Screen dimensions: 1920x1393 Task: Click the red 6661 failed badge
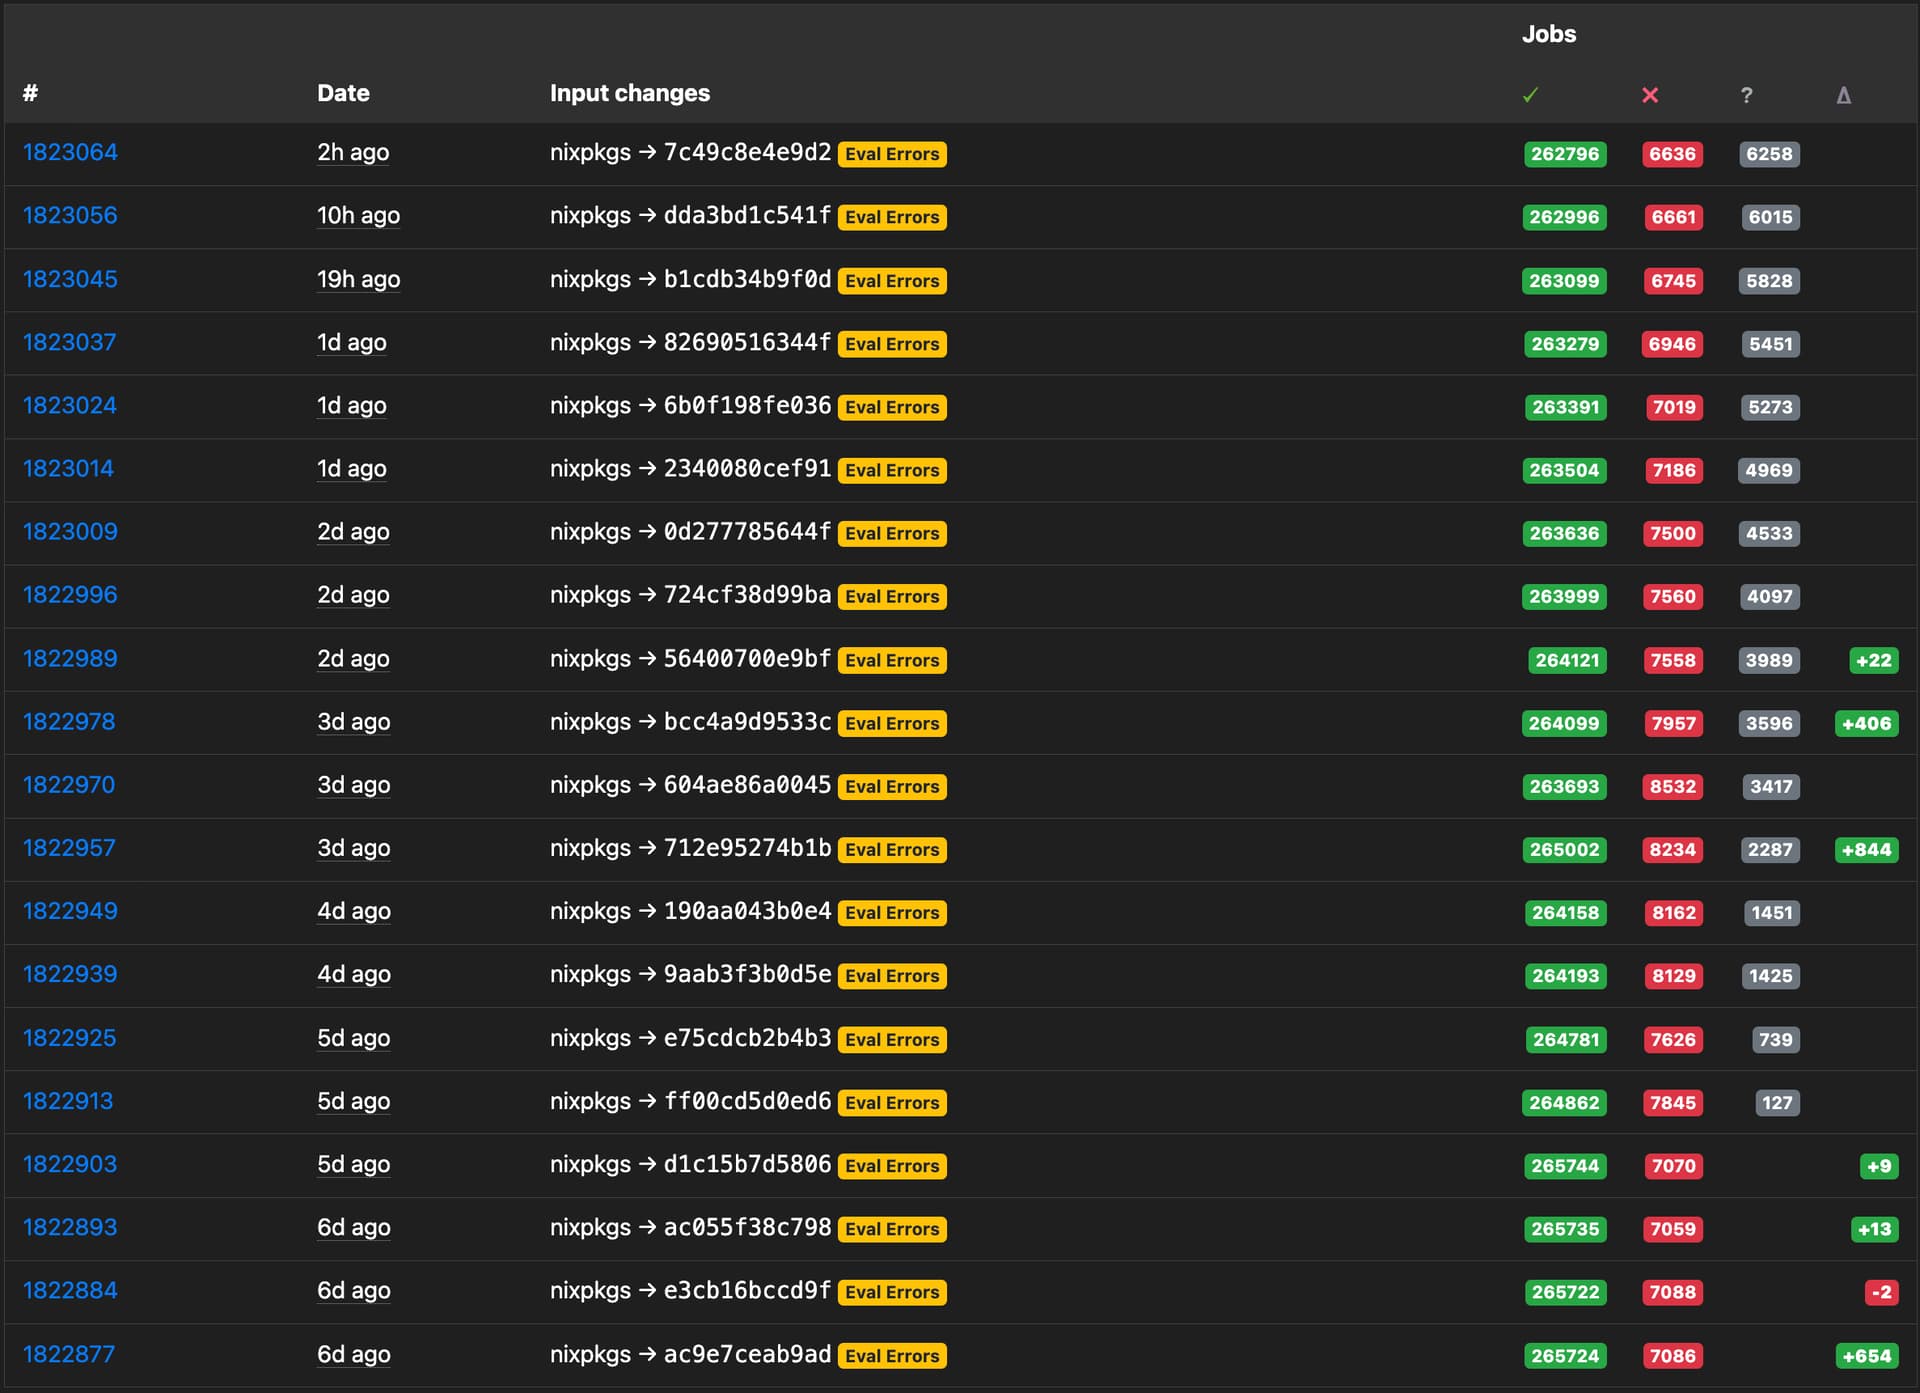tap(1673, 217)
